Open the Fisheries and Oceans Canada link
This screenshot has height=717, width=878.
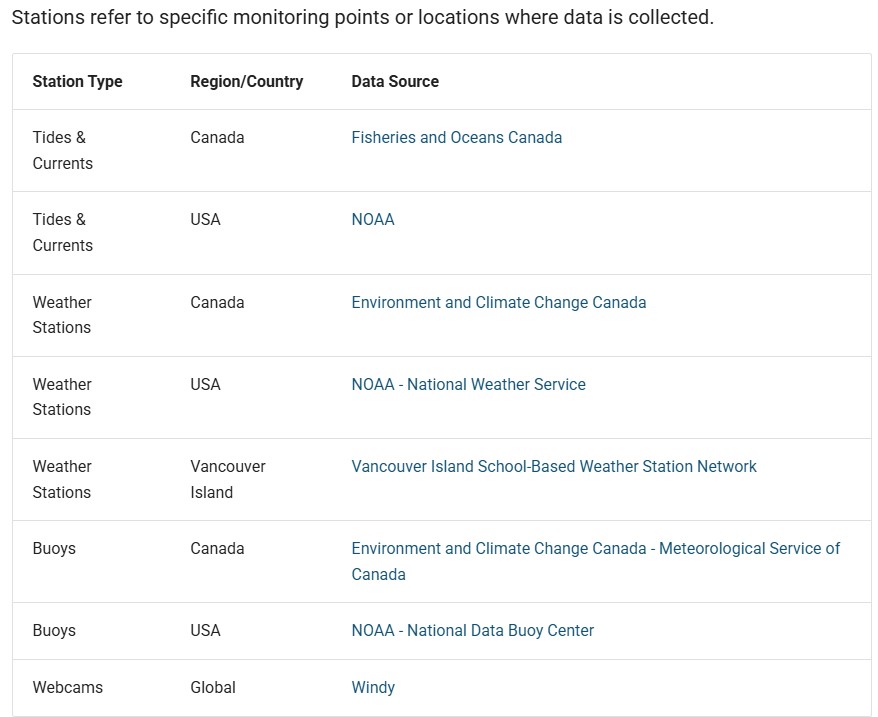point(456,138)
